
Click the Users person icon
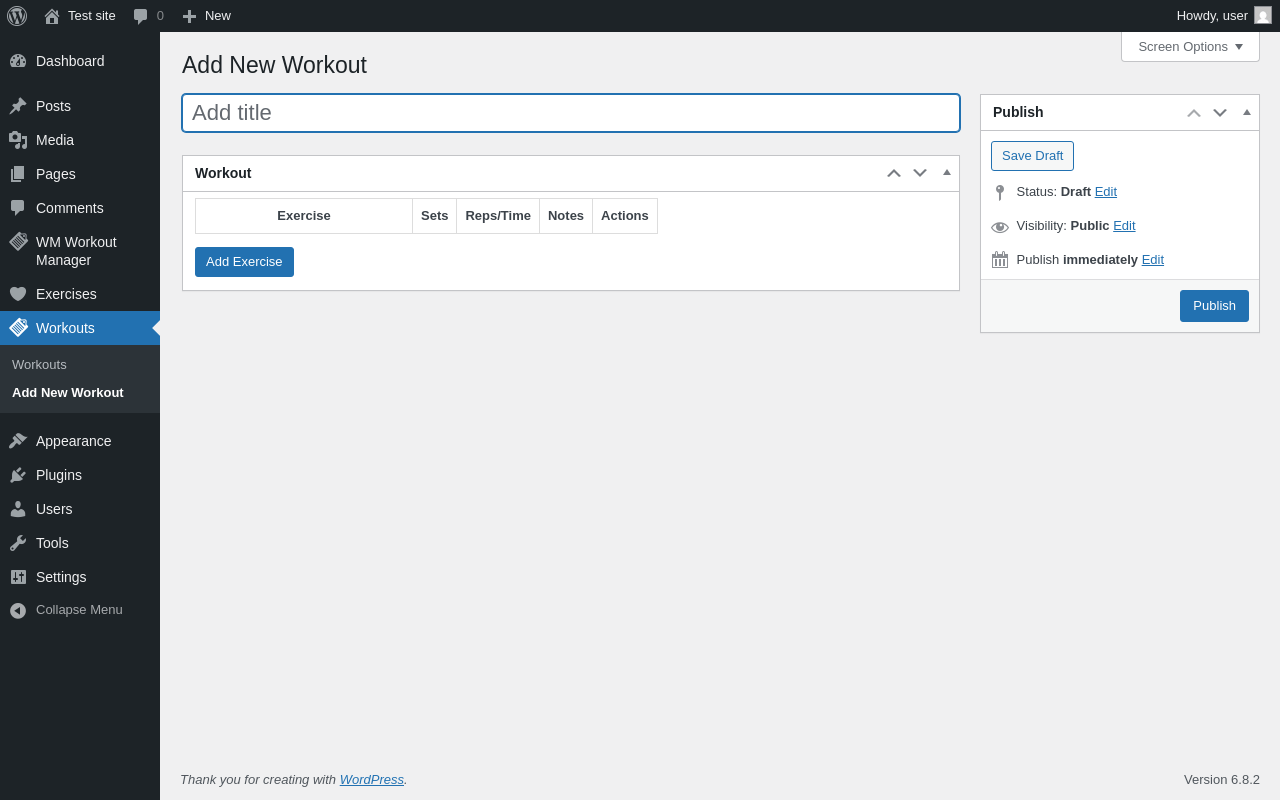pyautogui.click(x=18, y=509)
